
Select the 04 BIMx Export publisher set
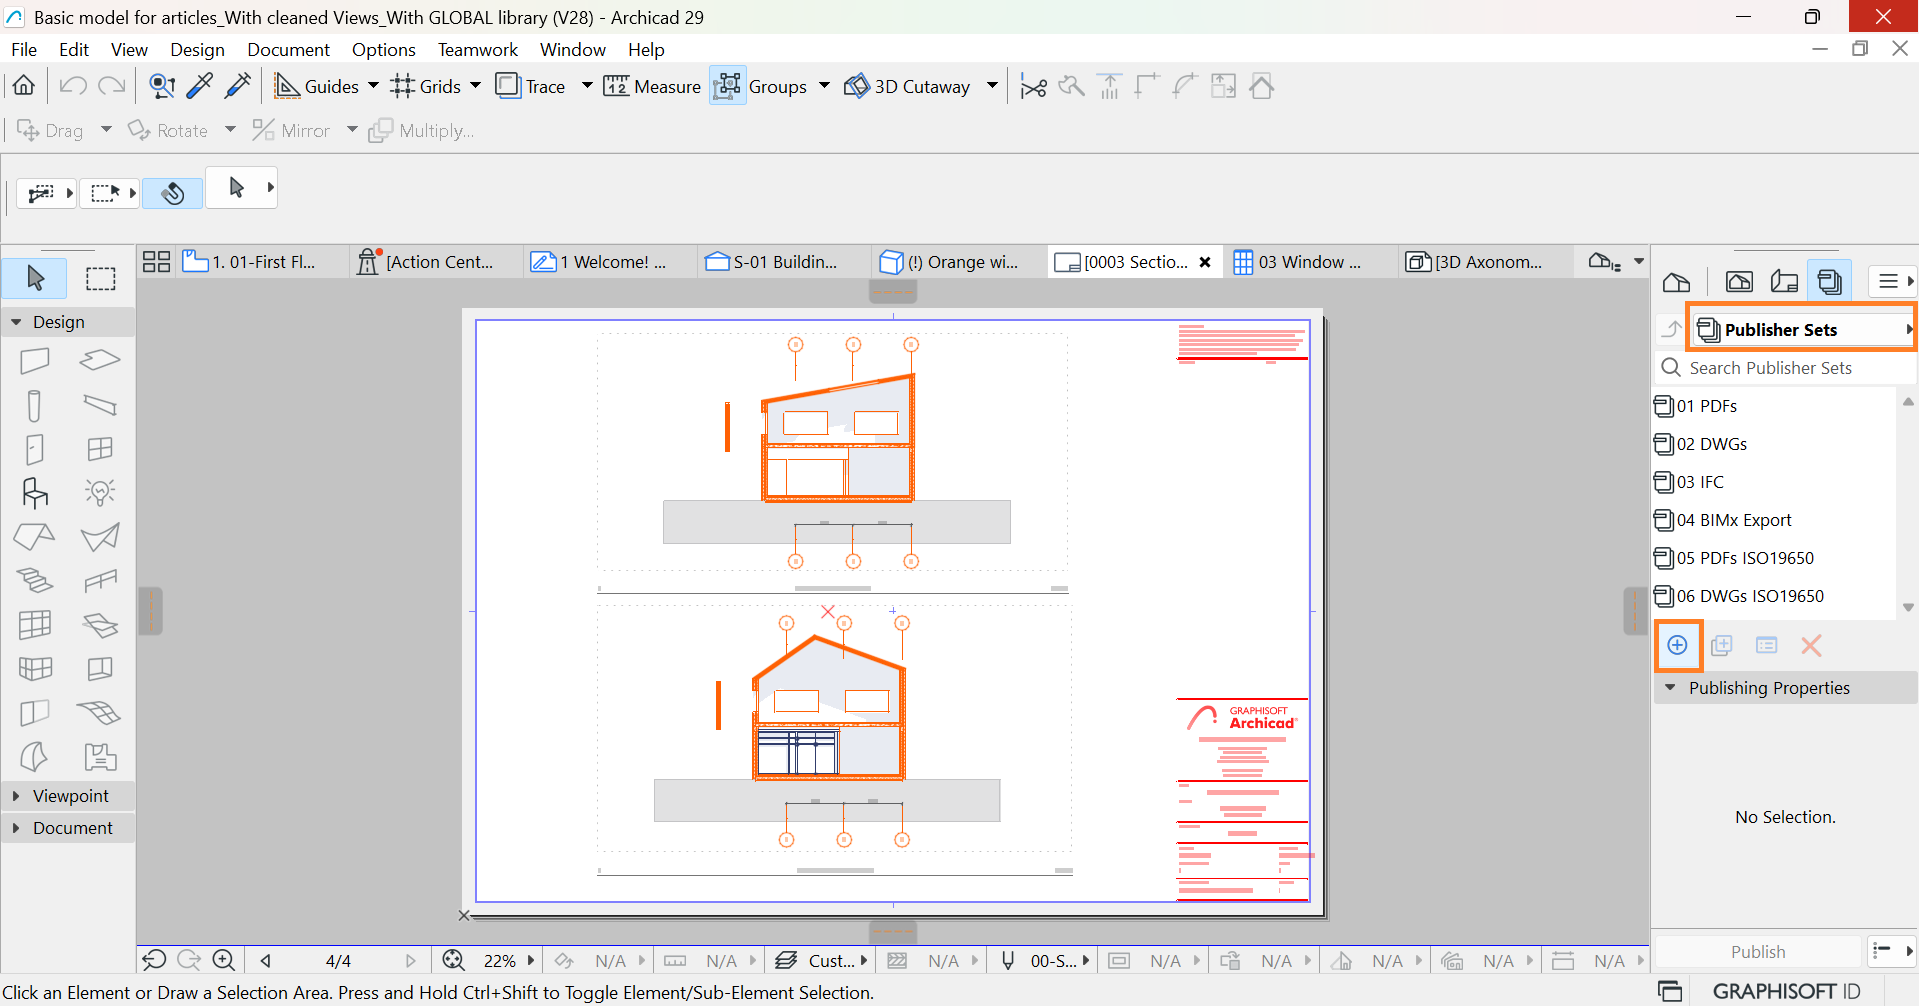pyautogui.click(x=1775, y=520)
